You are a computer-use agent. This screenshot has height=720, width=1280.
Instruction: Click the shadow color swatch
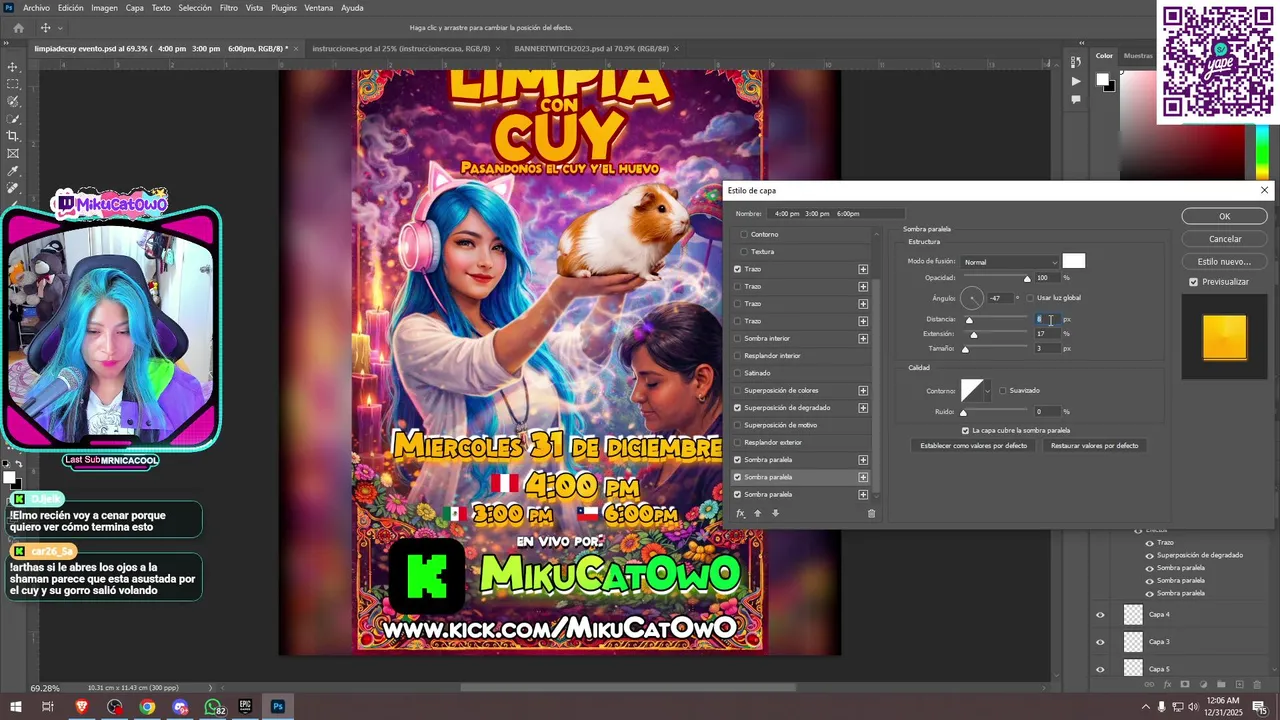1073,261
